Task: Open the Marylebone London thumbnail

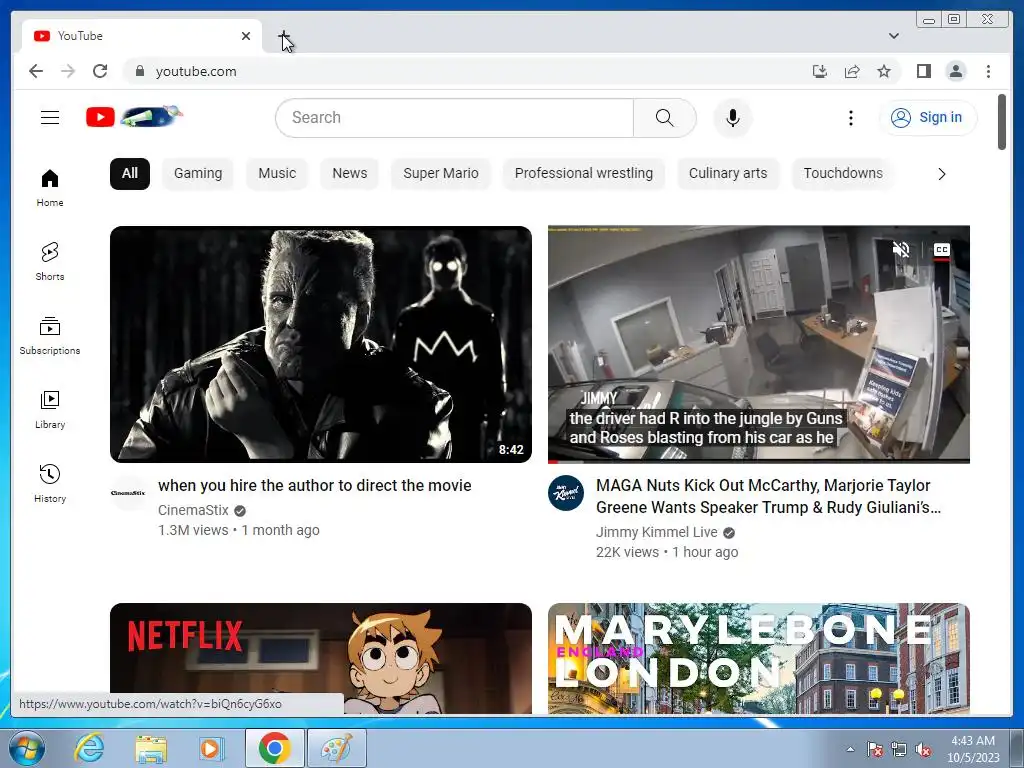Action: point(758,658)
